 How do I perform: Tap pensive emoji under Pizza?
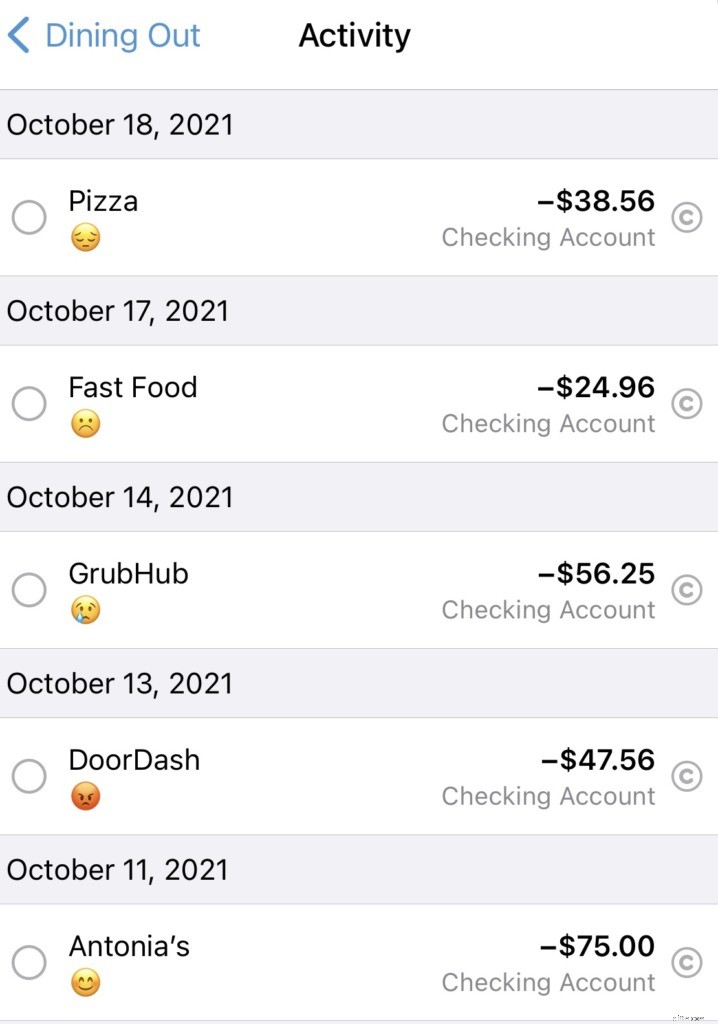pyautogui.click(x=85, y=238)
